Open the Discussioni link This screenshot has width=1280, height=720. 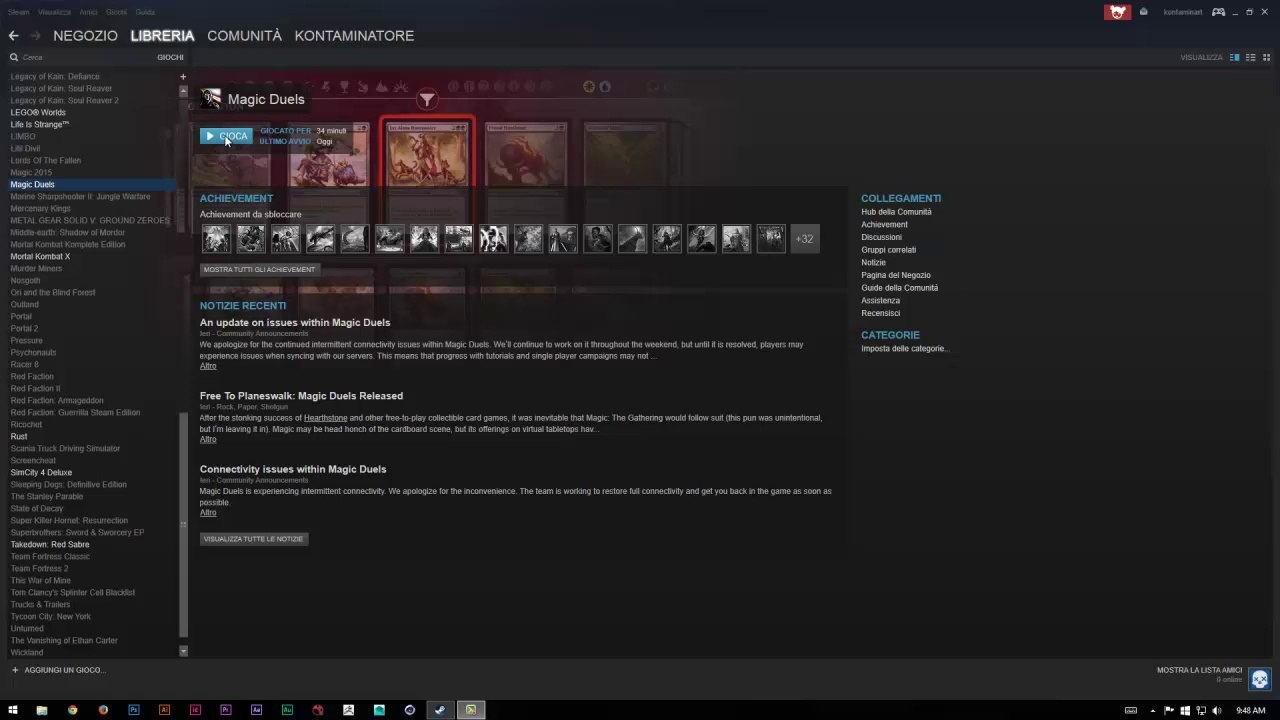(x=881, y=237)
